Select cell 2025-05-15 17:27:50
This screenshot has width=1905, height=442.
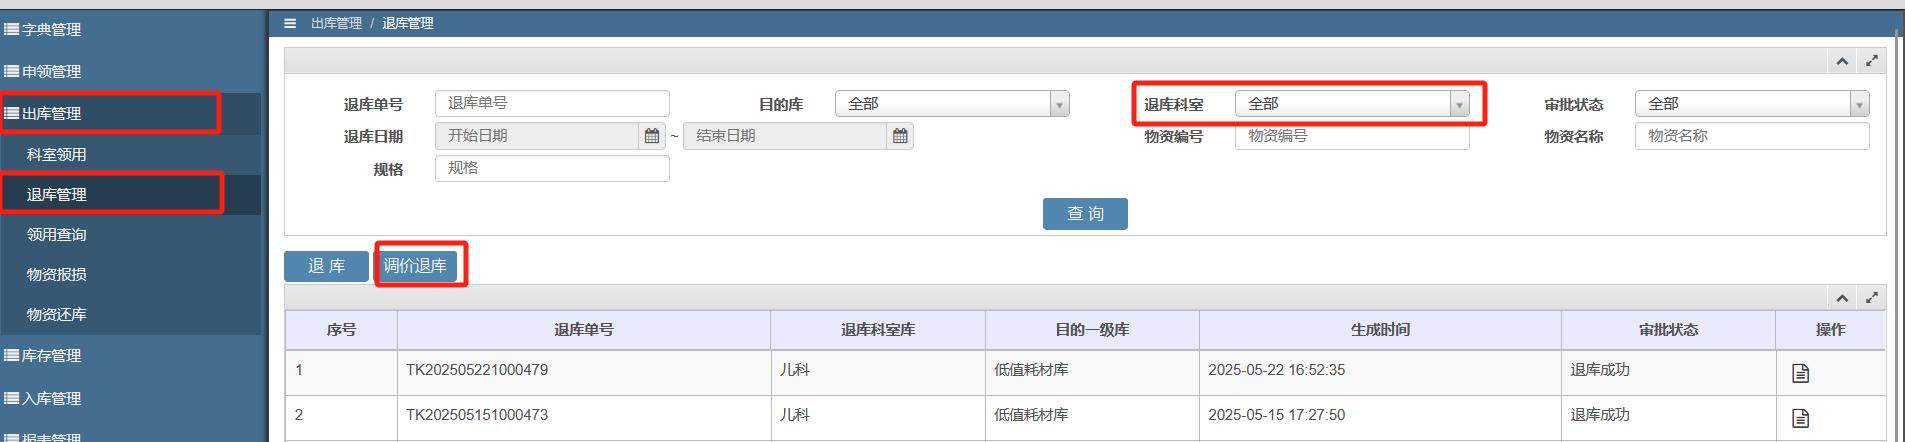pyautogui.click(x=1380, y=416)
